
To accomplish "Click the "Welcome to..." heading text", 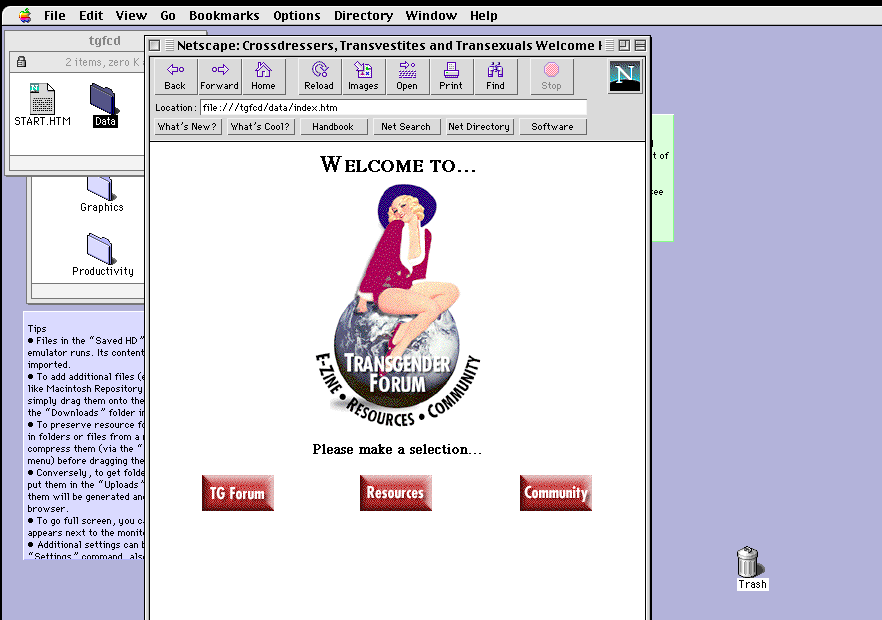I will click(x=398, y=164).
